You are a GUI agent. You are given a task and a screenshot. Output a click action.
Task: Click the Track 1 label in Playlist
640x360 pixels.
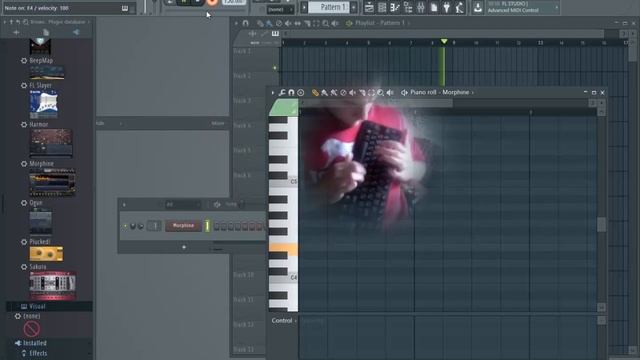point(242,51)
